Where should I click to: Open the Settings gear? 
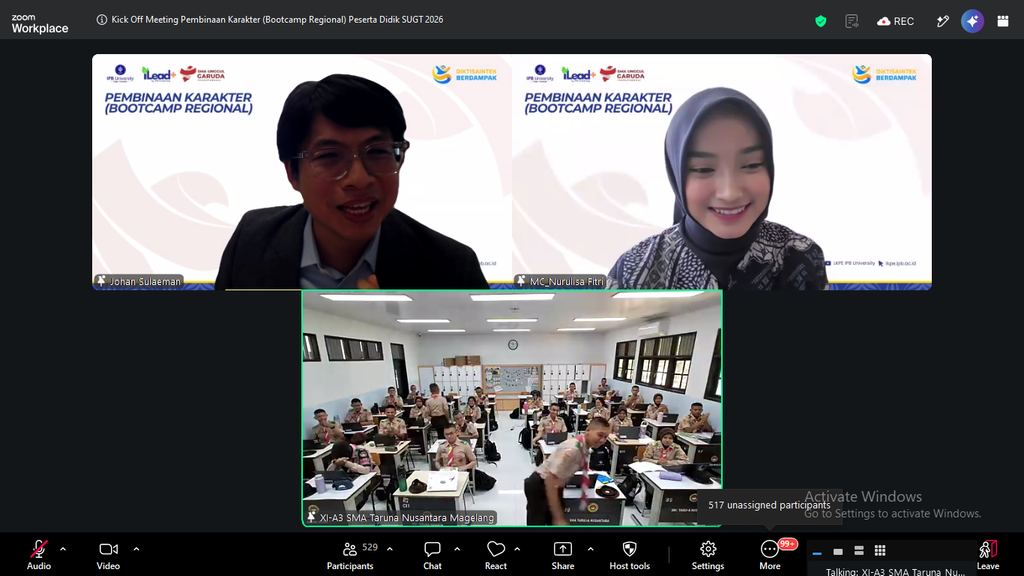(x=708, y=555)
